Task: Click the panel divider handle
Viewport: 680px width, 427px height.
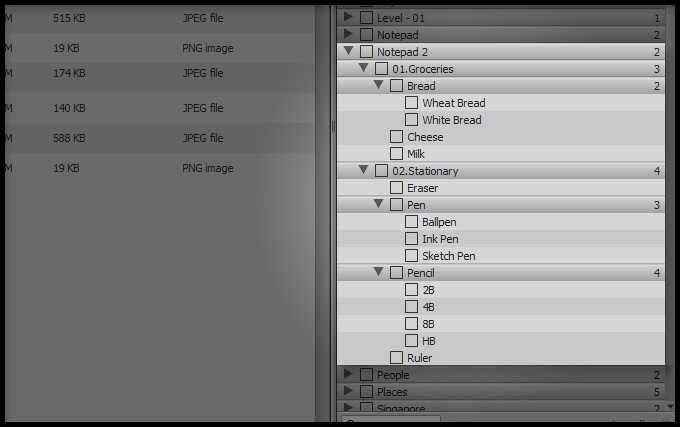Action: [333, 127]
